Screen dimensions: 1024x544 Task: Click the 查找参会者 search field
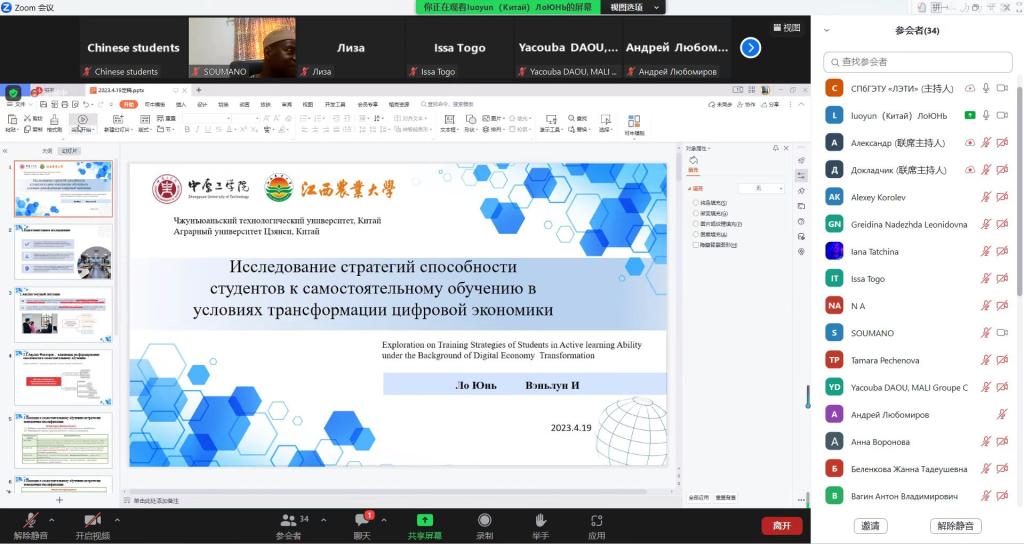click(x=917, y=62)
